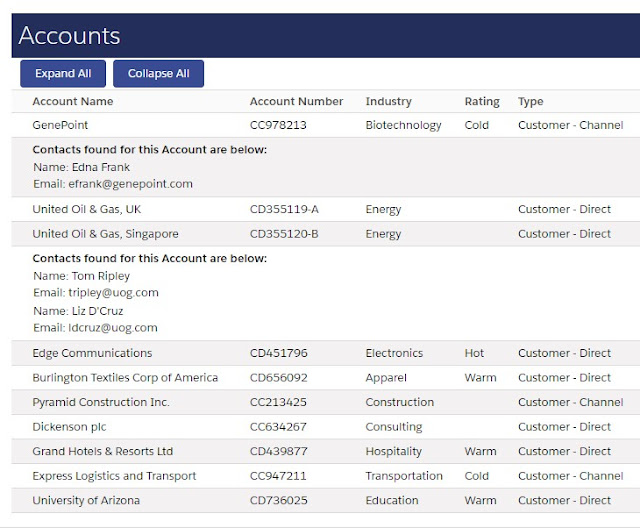
Task: Click the Expand All button
Action: click(x=63, y=74)
